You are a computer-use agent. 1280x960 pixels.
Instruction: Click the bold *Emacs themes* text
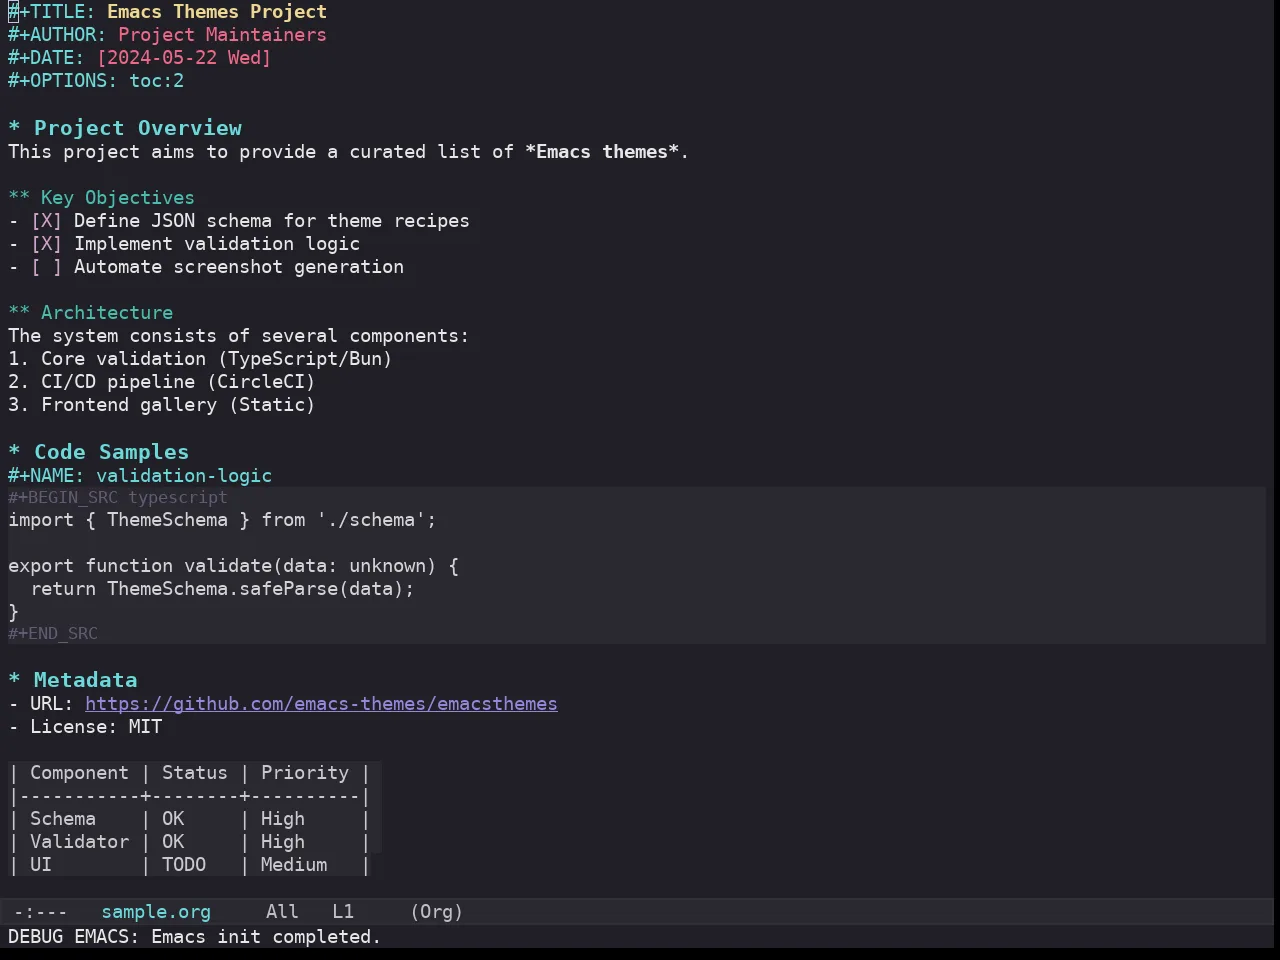point(602,152)
